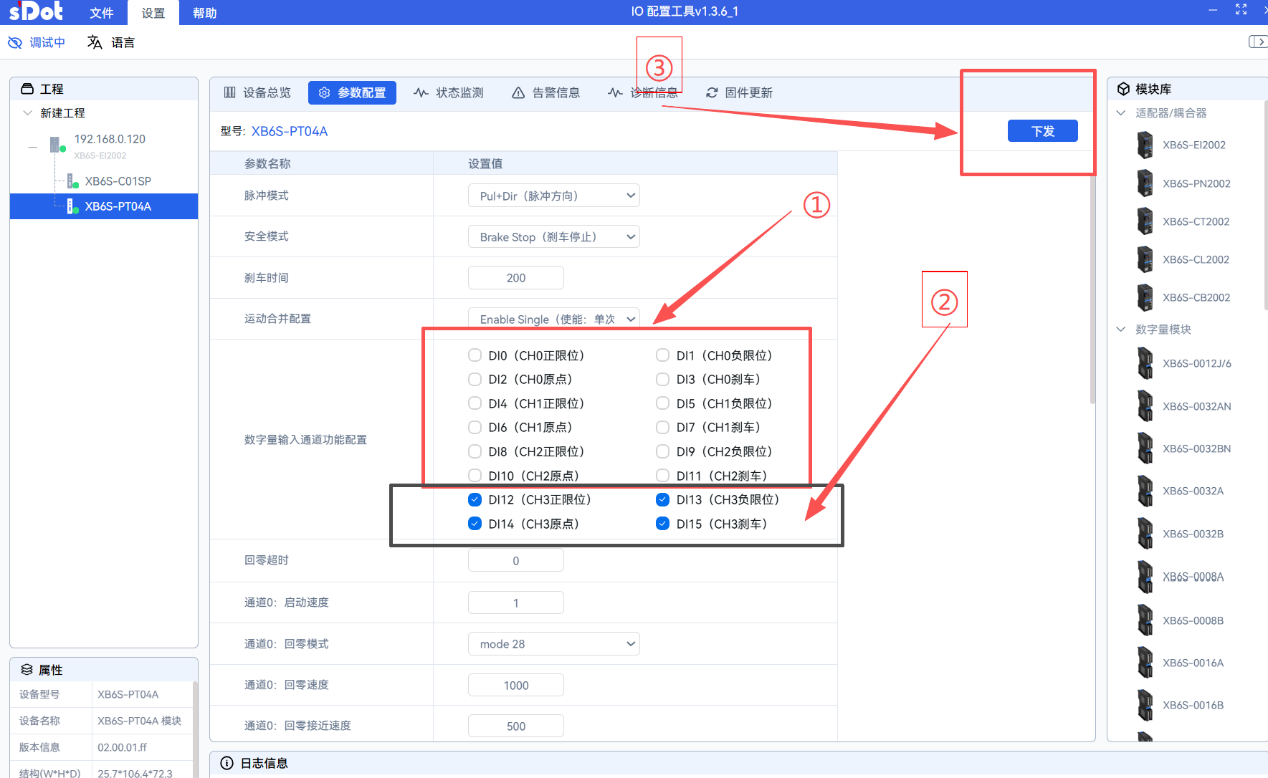This screenshot has height=778, width=1268.
Task: Pick the XB6S-0032AN module icon
Action: (x=1145, y=406)
